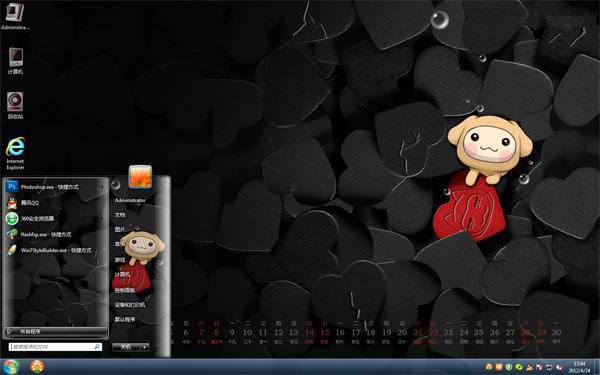Open 游戏 in the Start menu
The width and height of the screenshot is (600, 375).
coord(120,260)
